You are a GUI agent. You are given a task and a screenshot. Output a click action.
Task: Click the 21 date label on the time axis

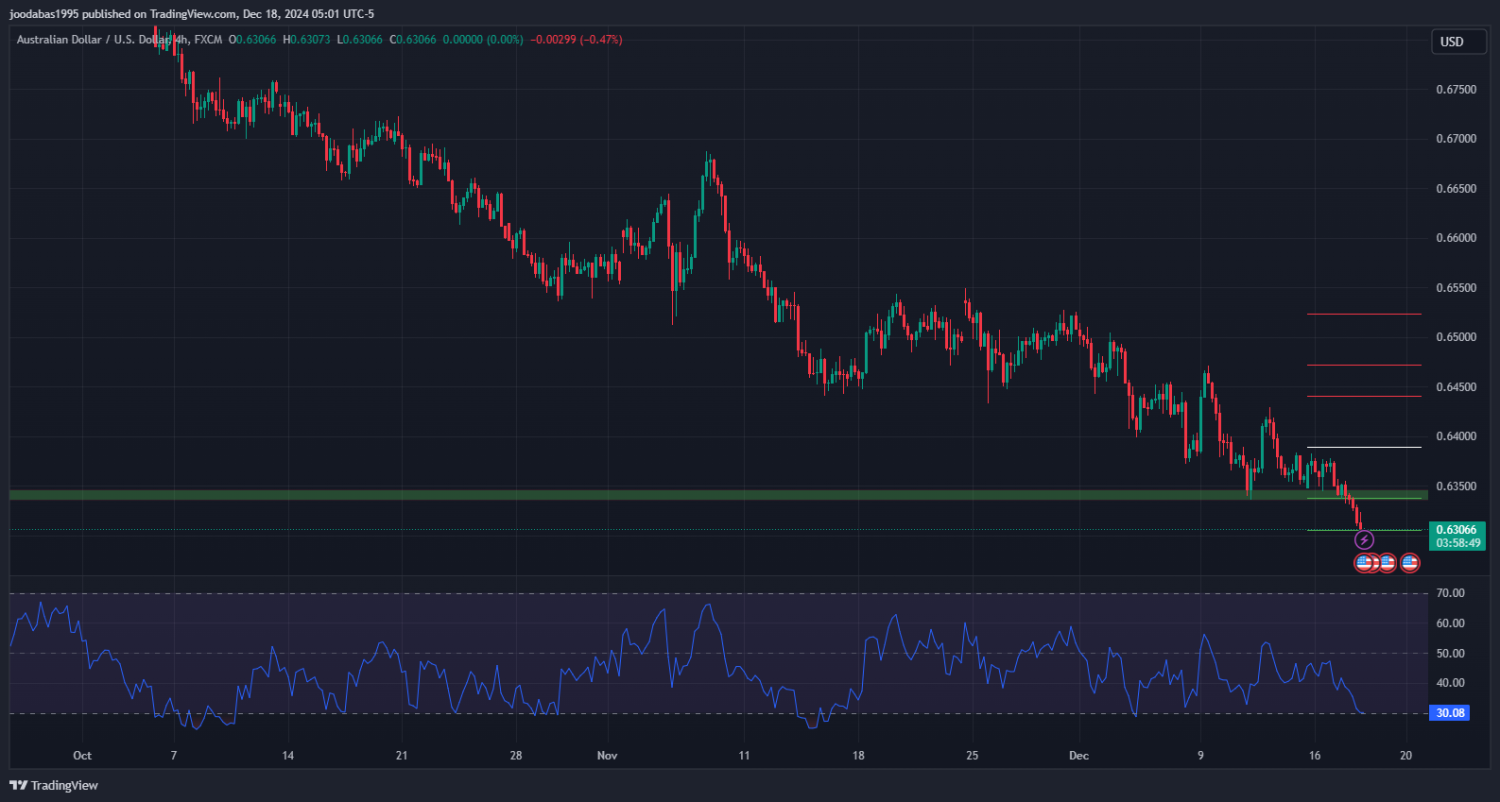(401, 755)
